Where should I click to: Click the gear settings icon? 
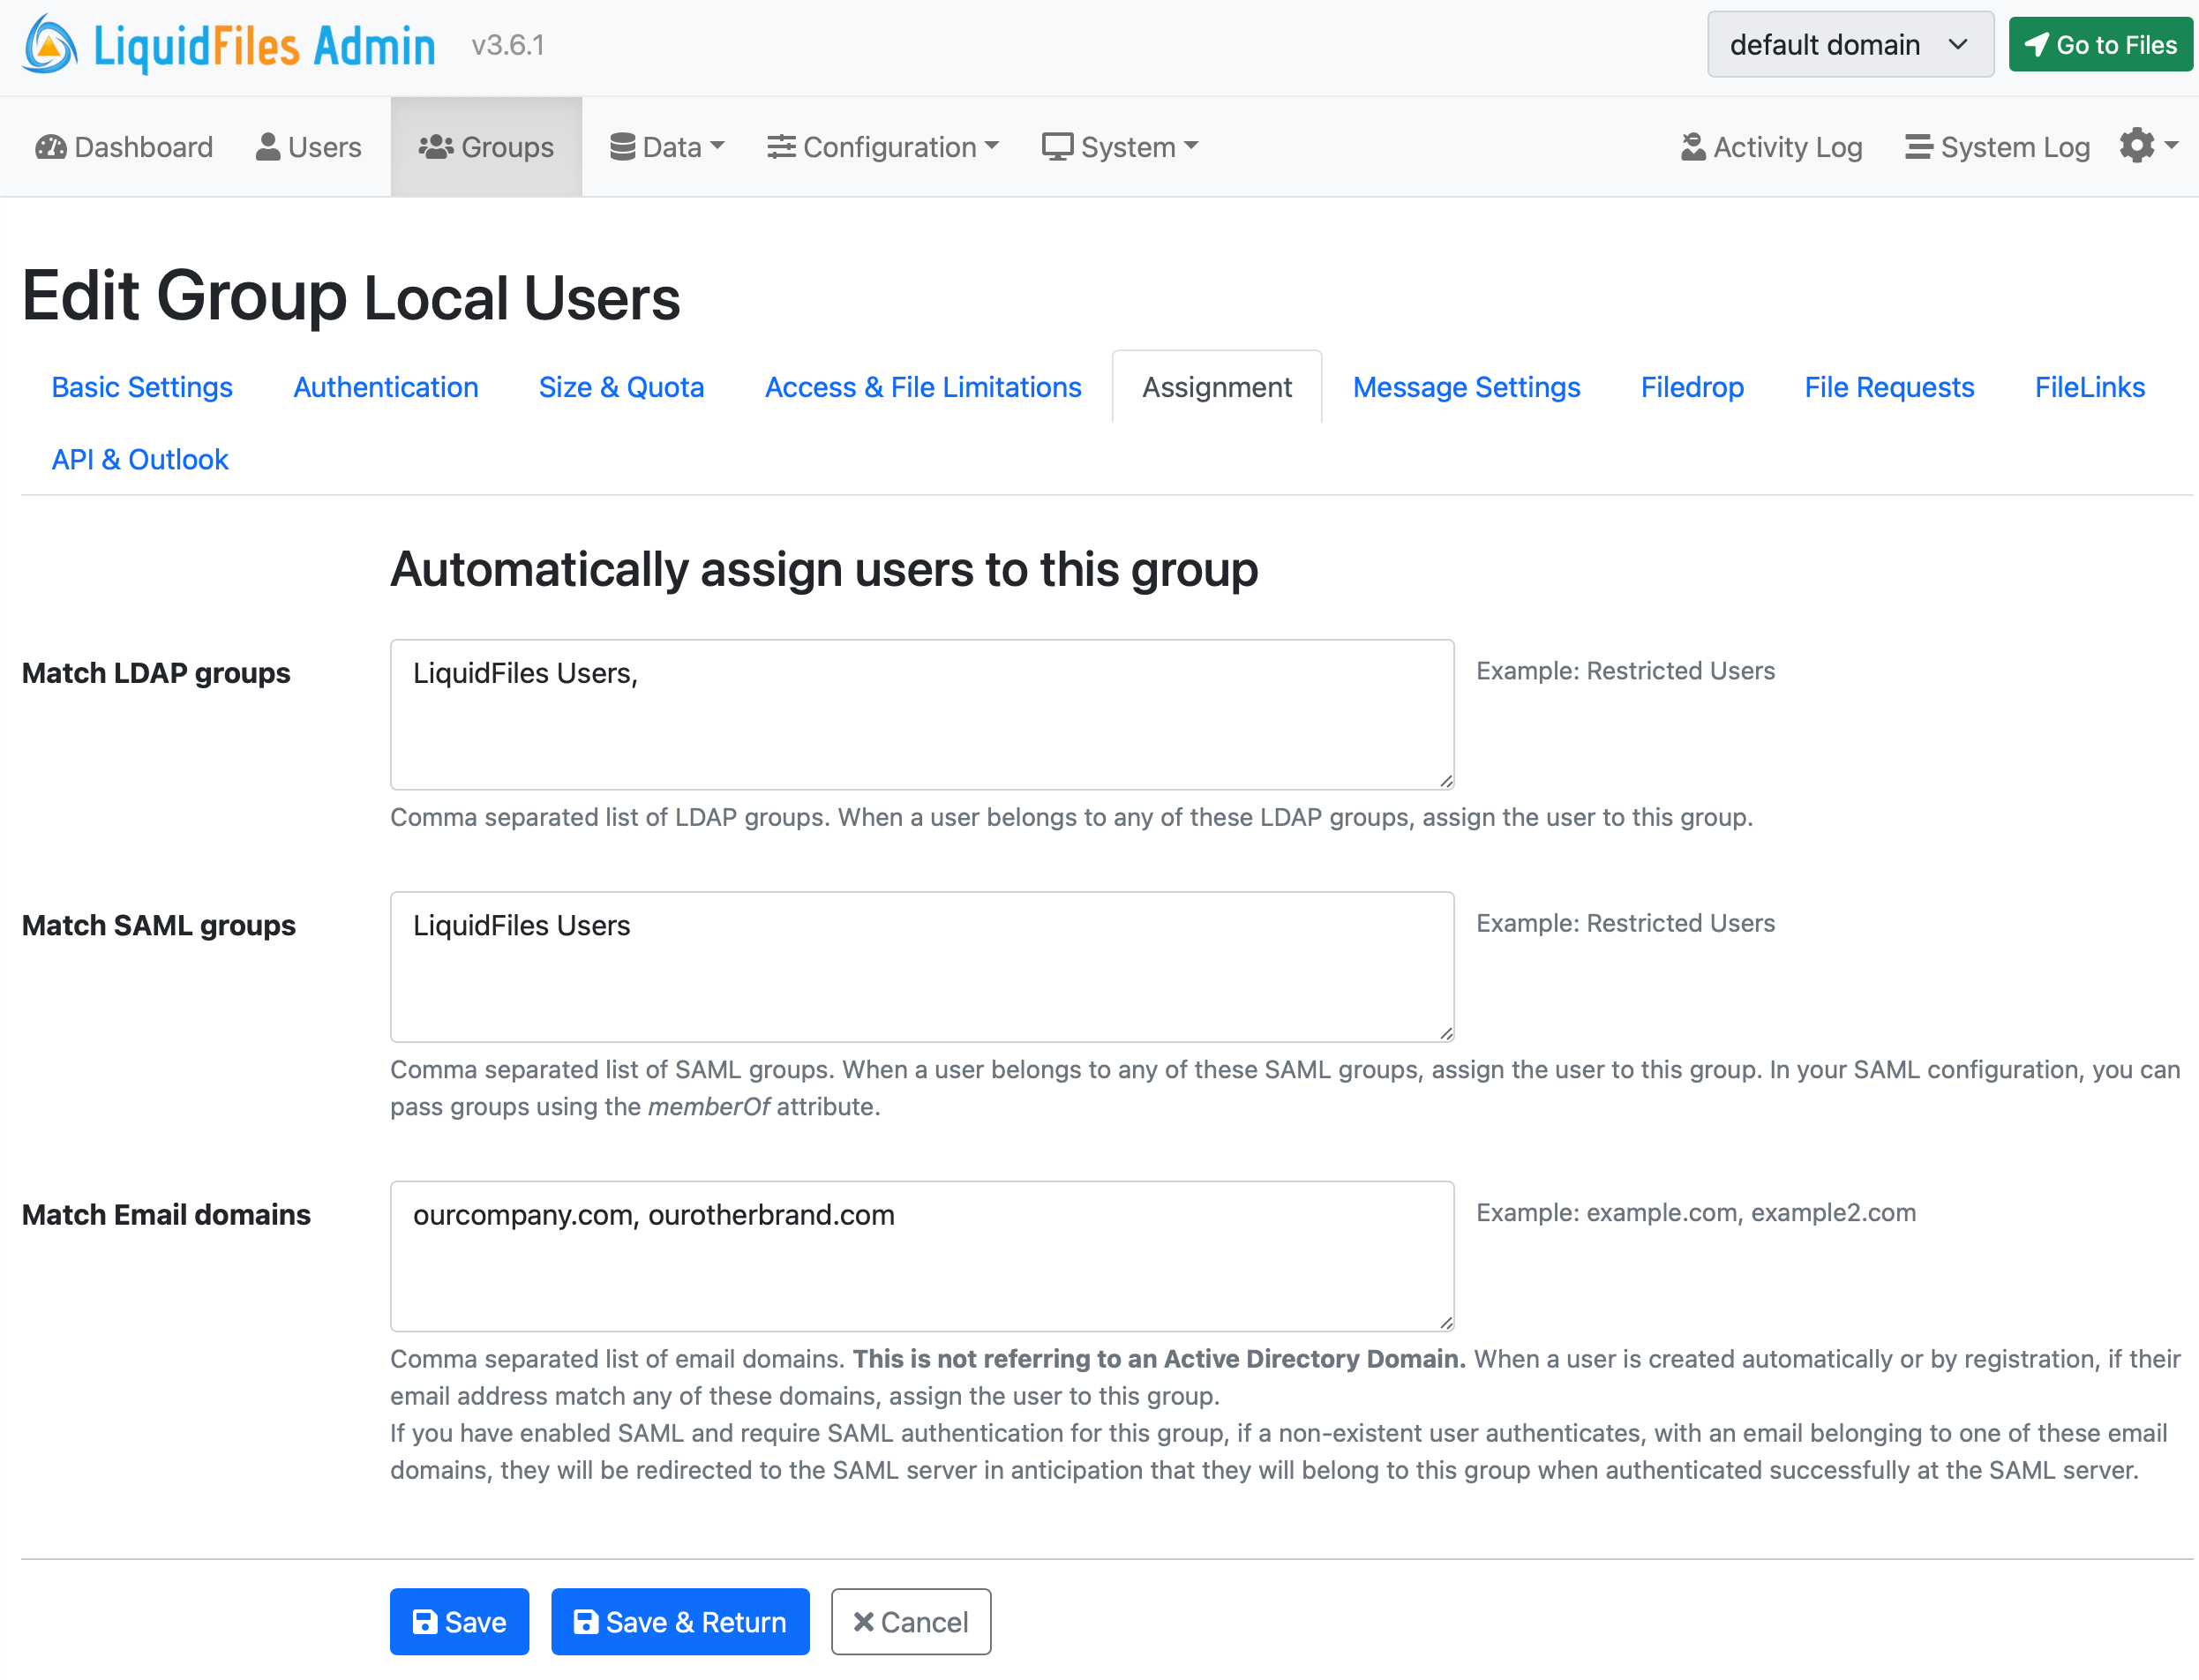click(2138, 145)
